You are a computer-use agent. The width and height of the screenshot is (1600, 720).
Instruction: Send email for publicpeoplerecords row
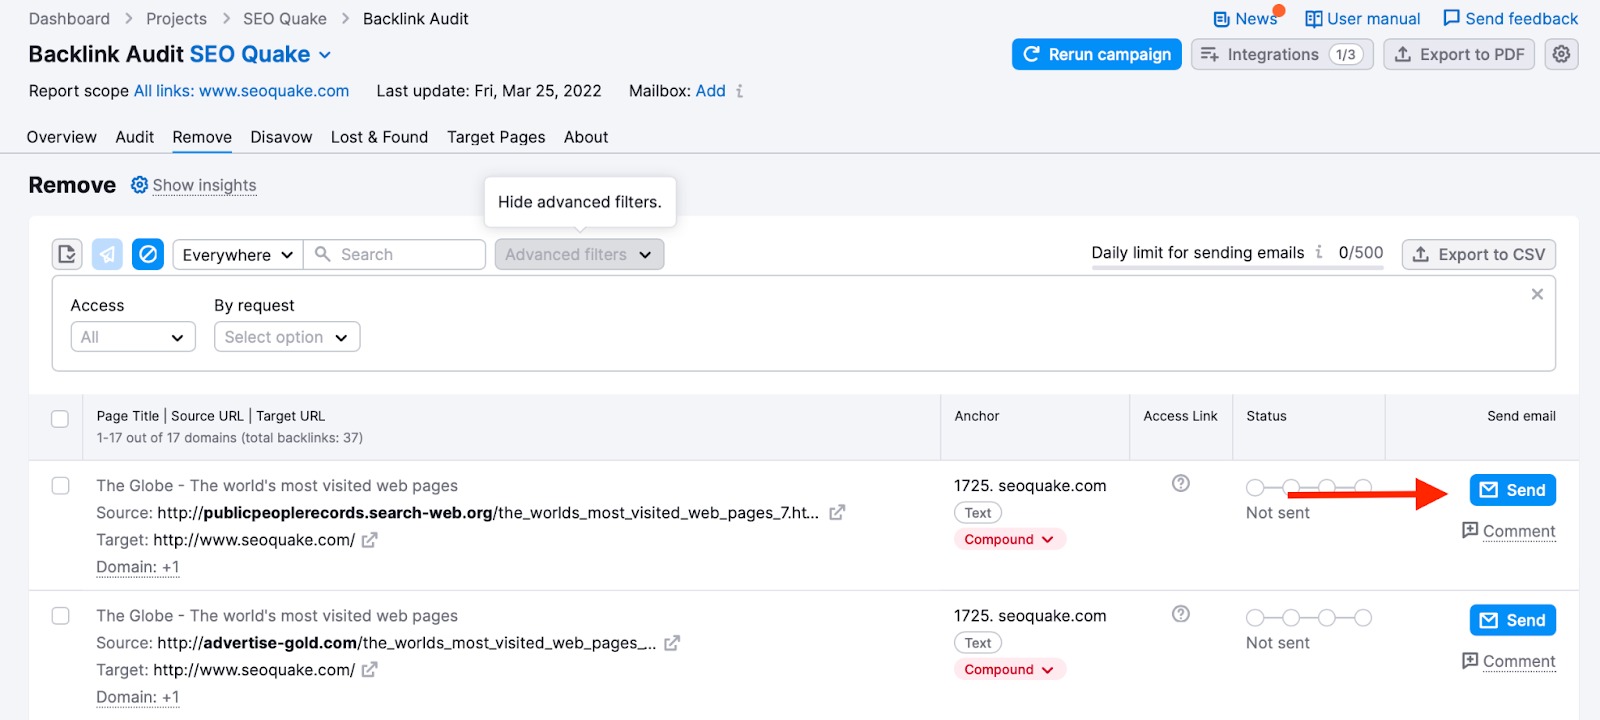pos(1513,490)
